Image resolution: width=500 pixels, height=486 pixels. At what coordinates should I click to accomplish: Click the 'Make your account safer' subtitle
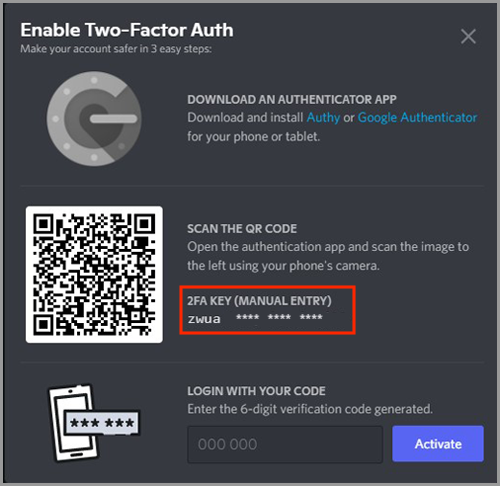116,49
